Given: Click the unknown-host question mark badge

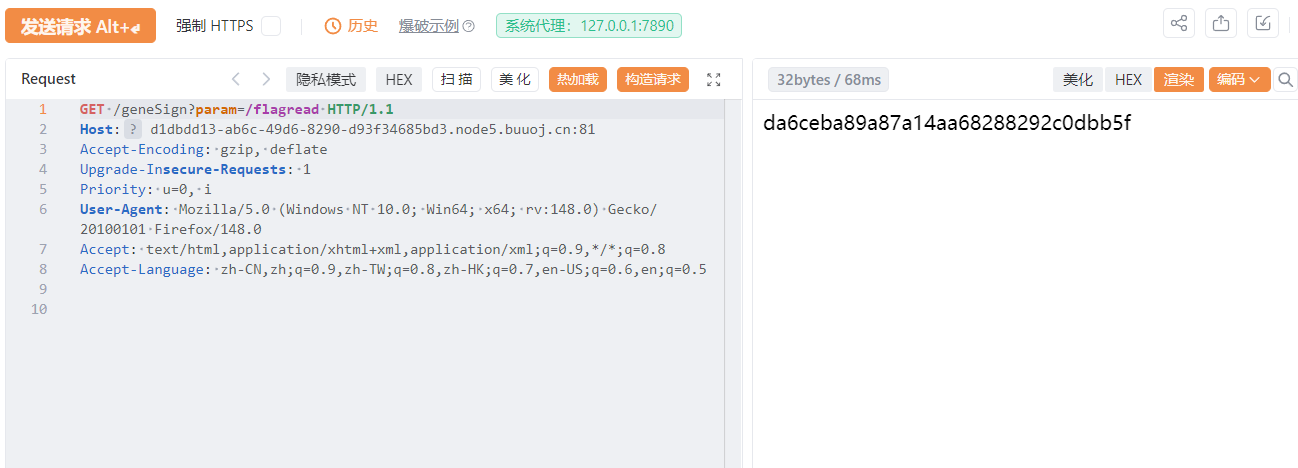Looking at the screenshot, I should pyautogui.click(x=133, y=129).
